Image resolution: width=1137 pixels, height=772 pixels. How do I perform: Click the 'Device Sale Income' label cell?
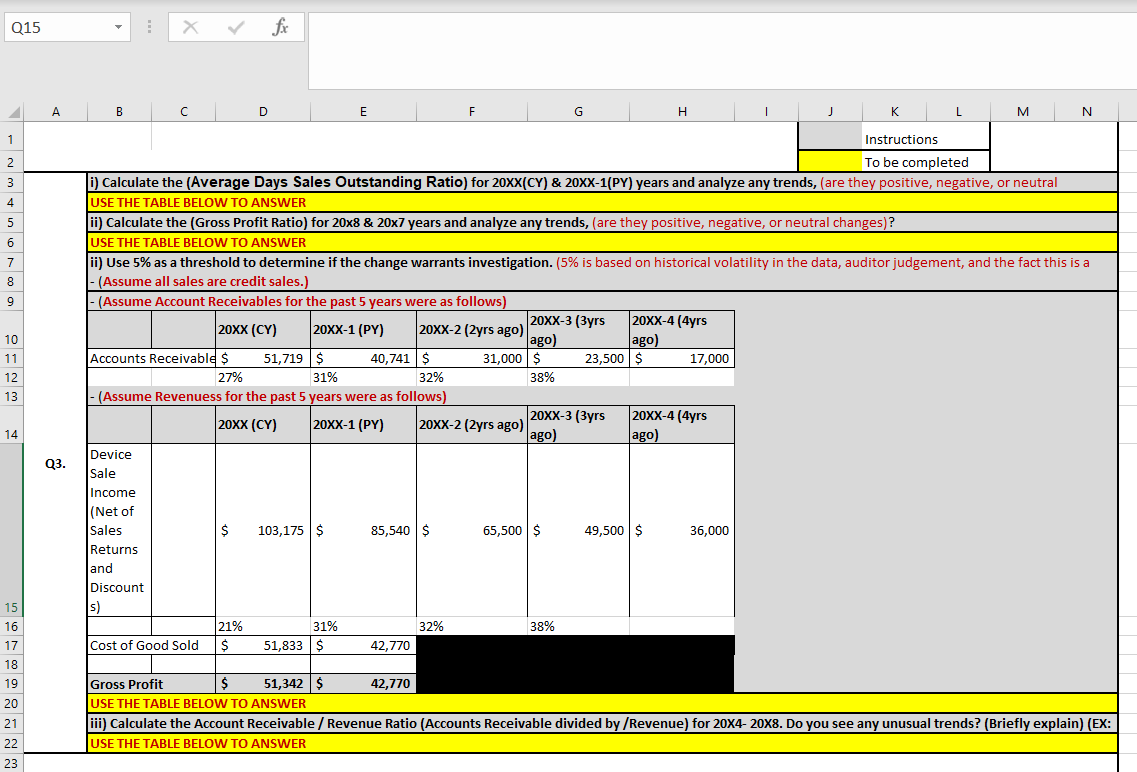tap(120, 530)
